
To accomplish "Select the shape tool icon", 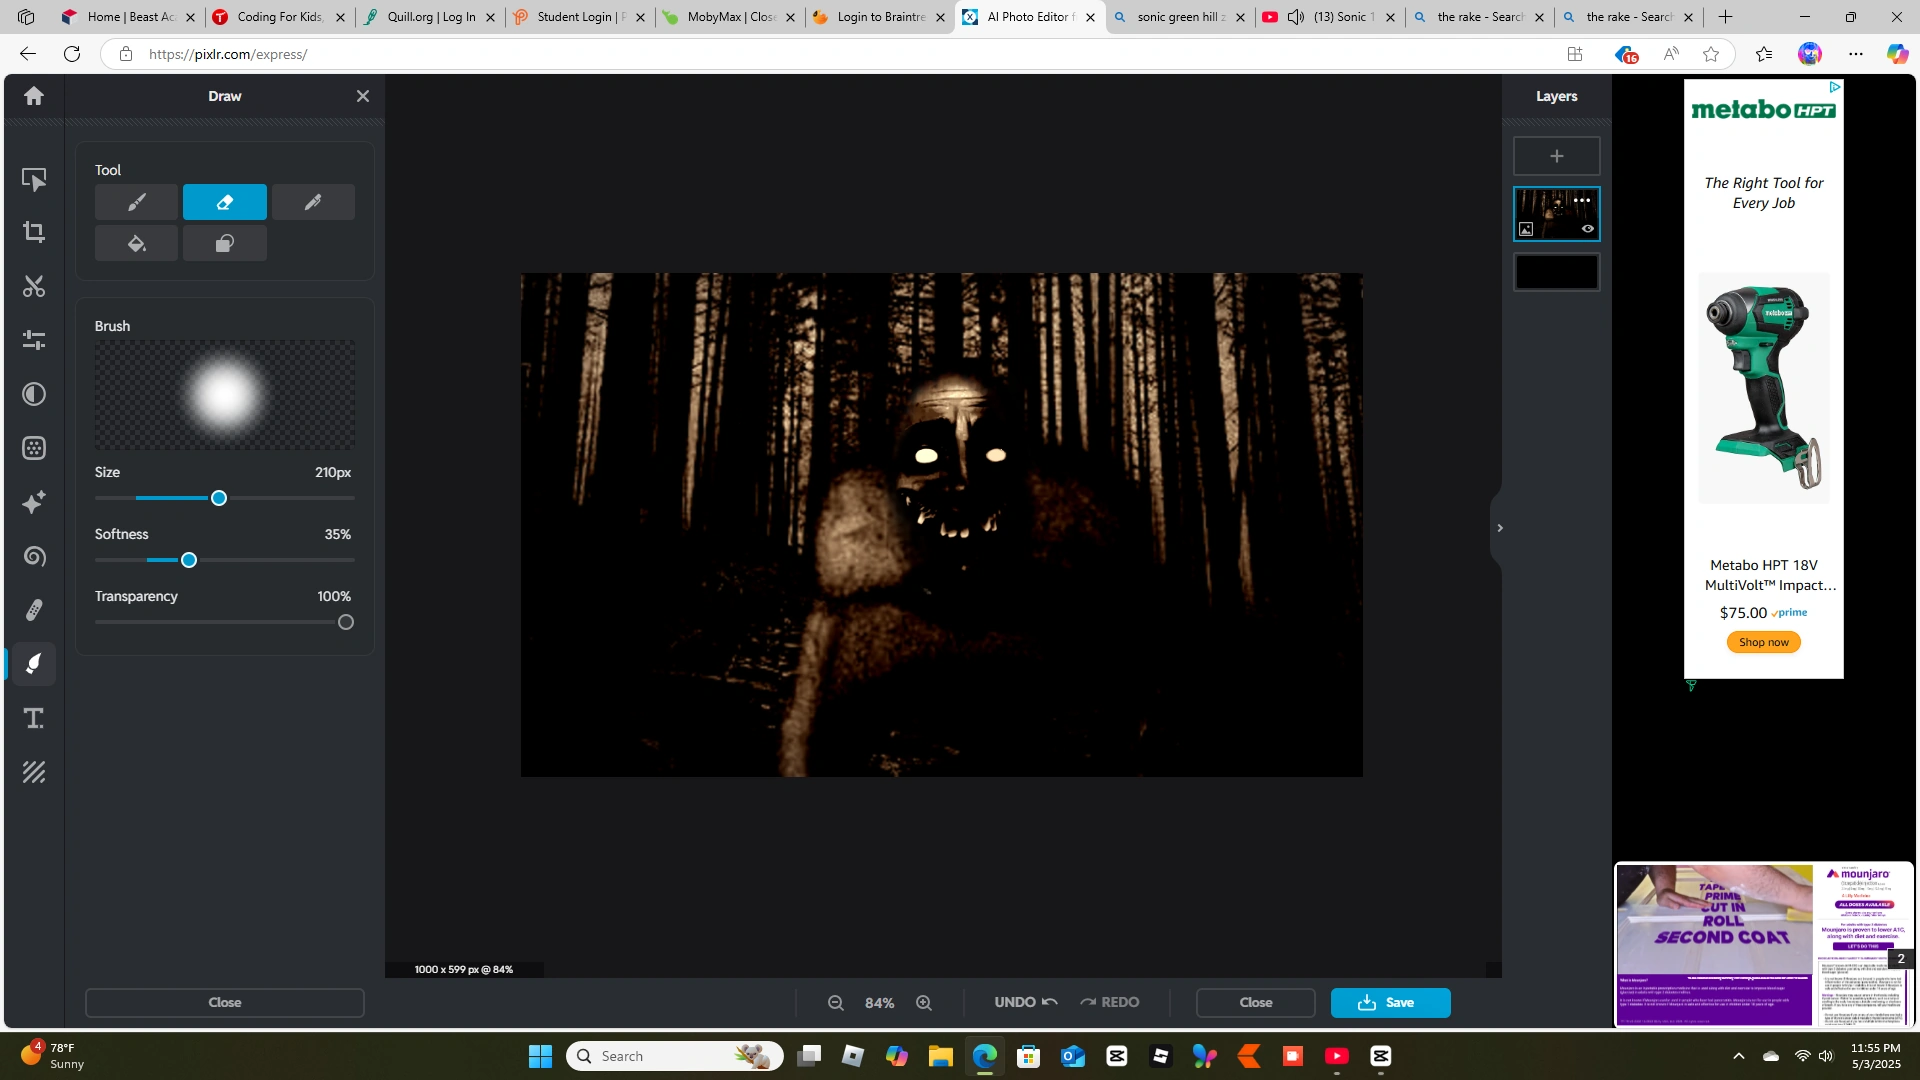I will tap(224, 244).
